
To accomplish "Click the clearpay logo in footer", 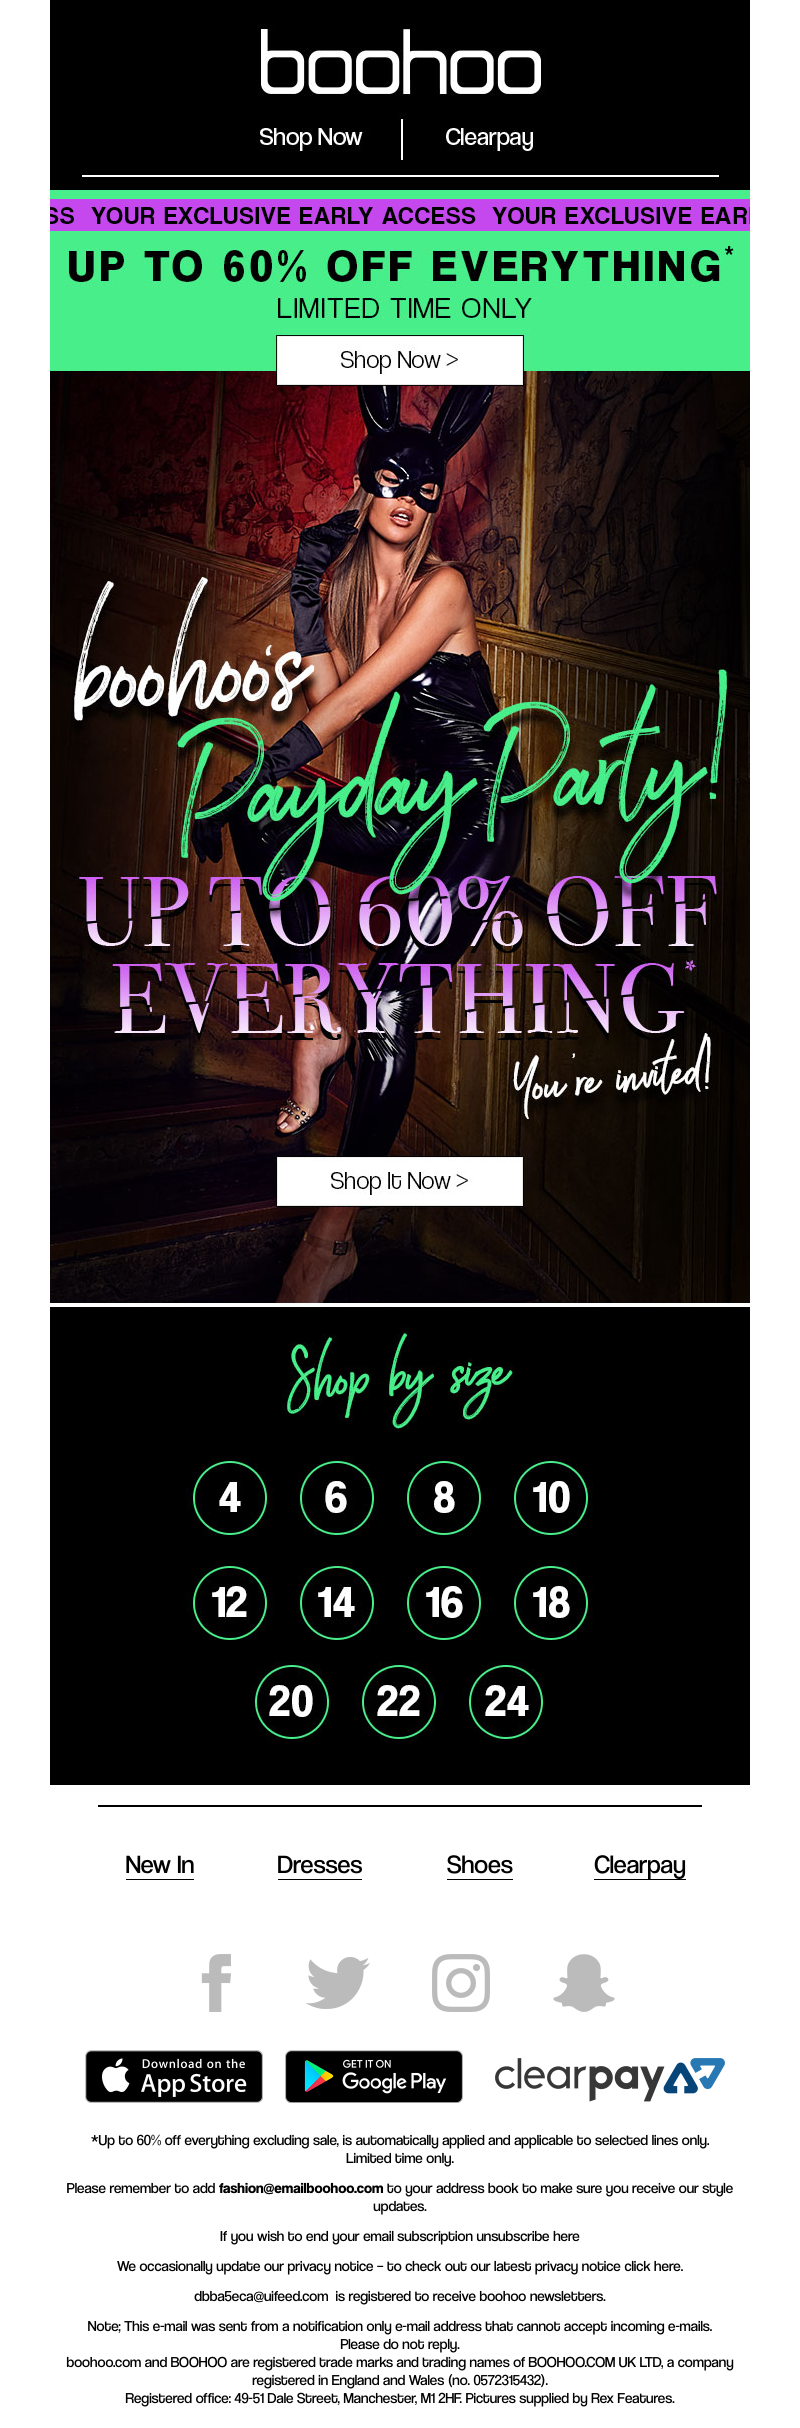I will click(609, 2077).
